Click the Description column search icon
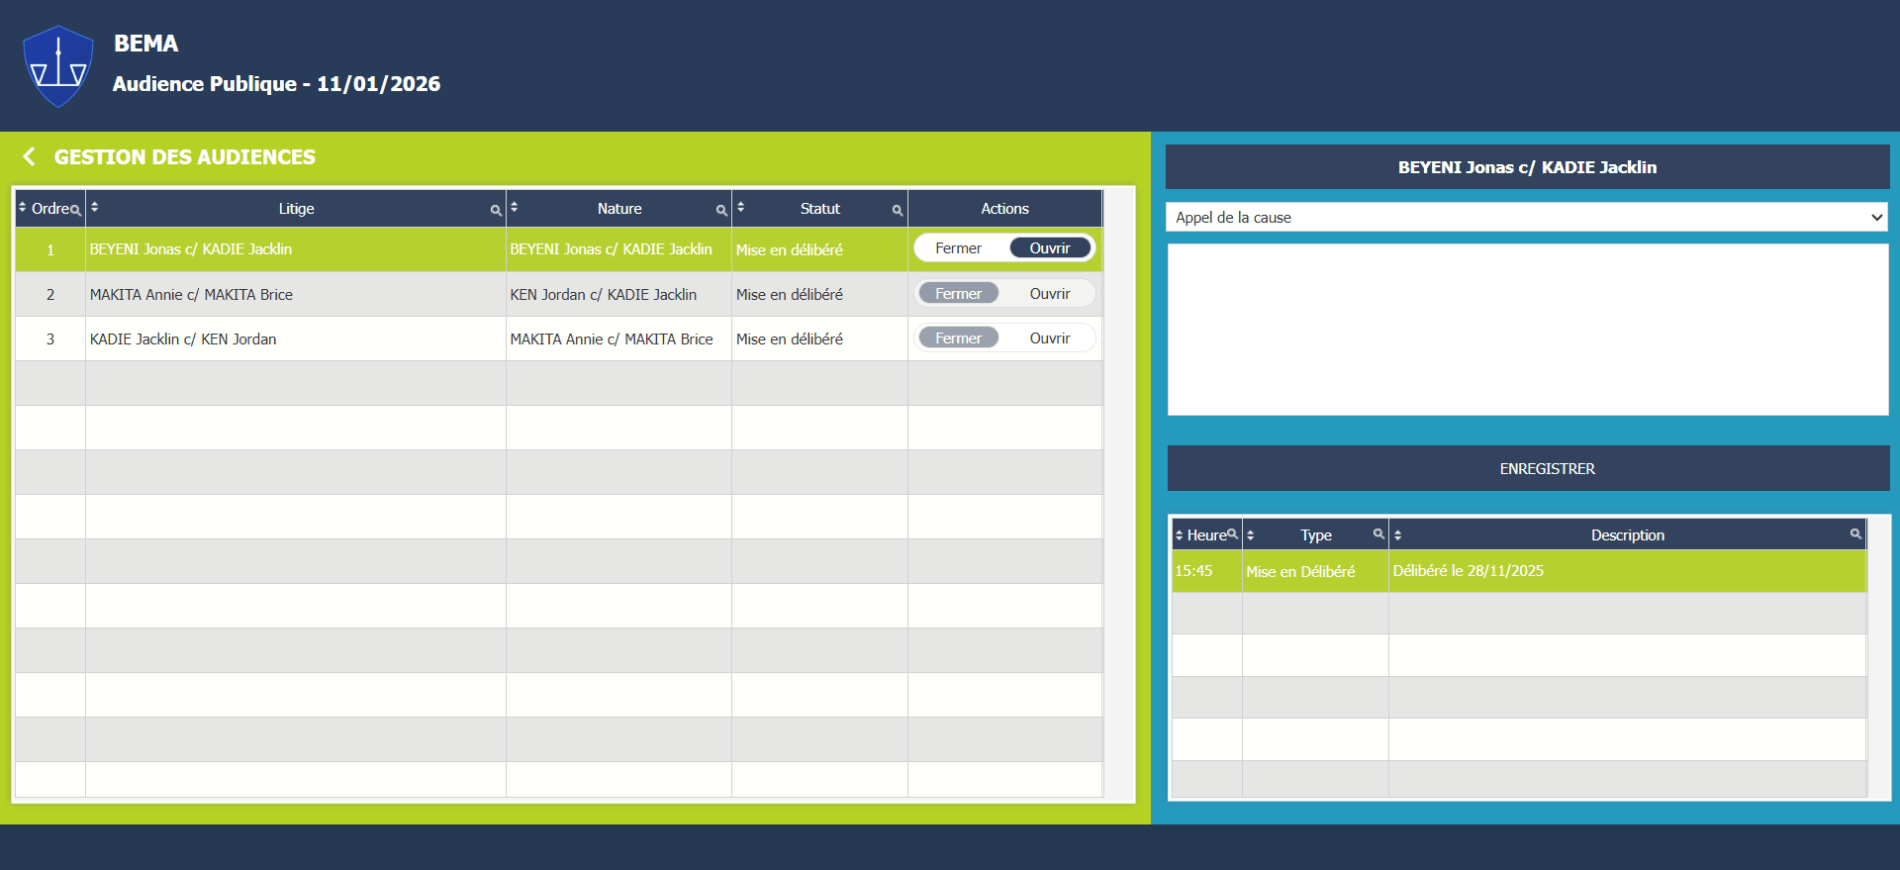The width and height of the screenshot is (1900, 870). tap(1855, 534)
